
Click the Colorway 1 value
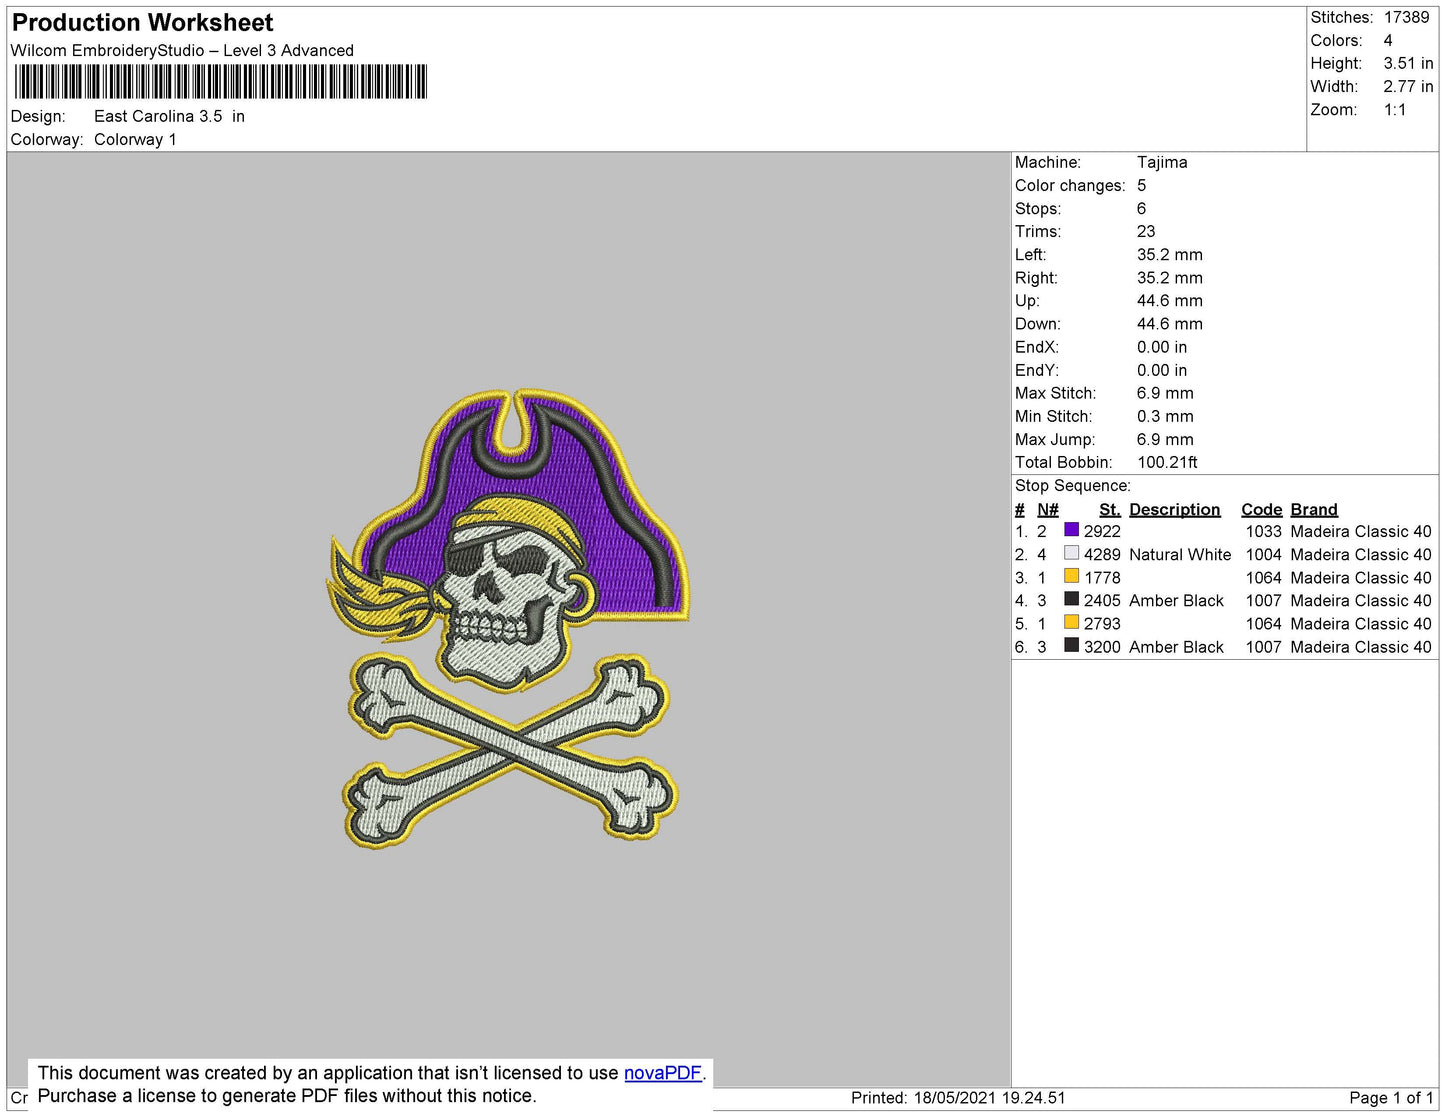pyautogui.click(x=135, y=139)
